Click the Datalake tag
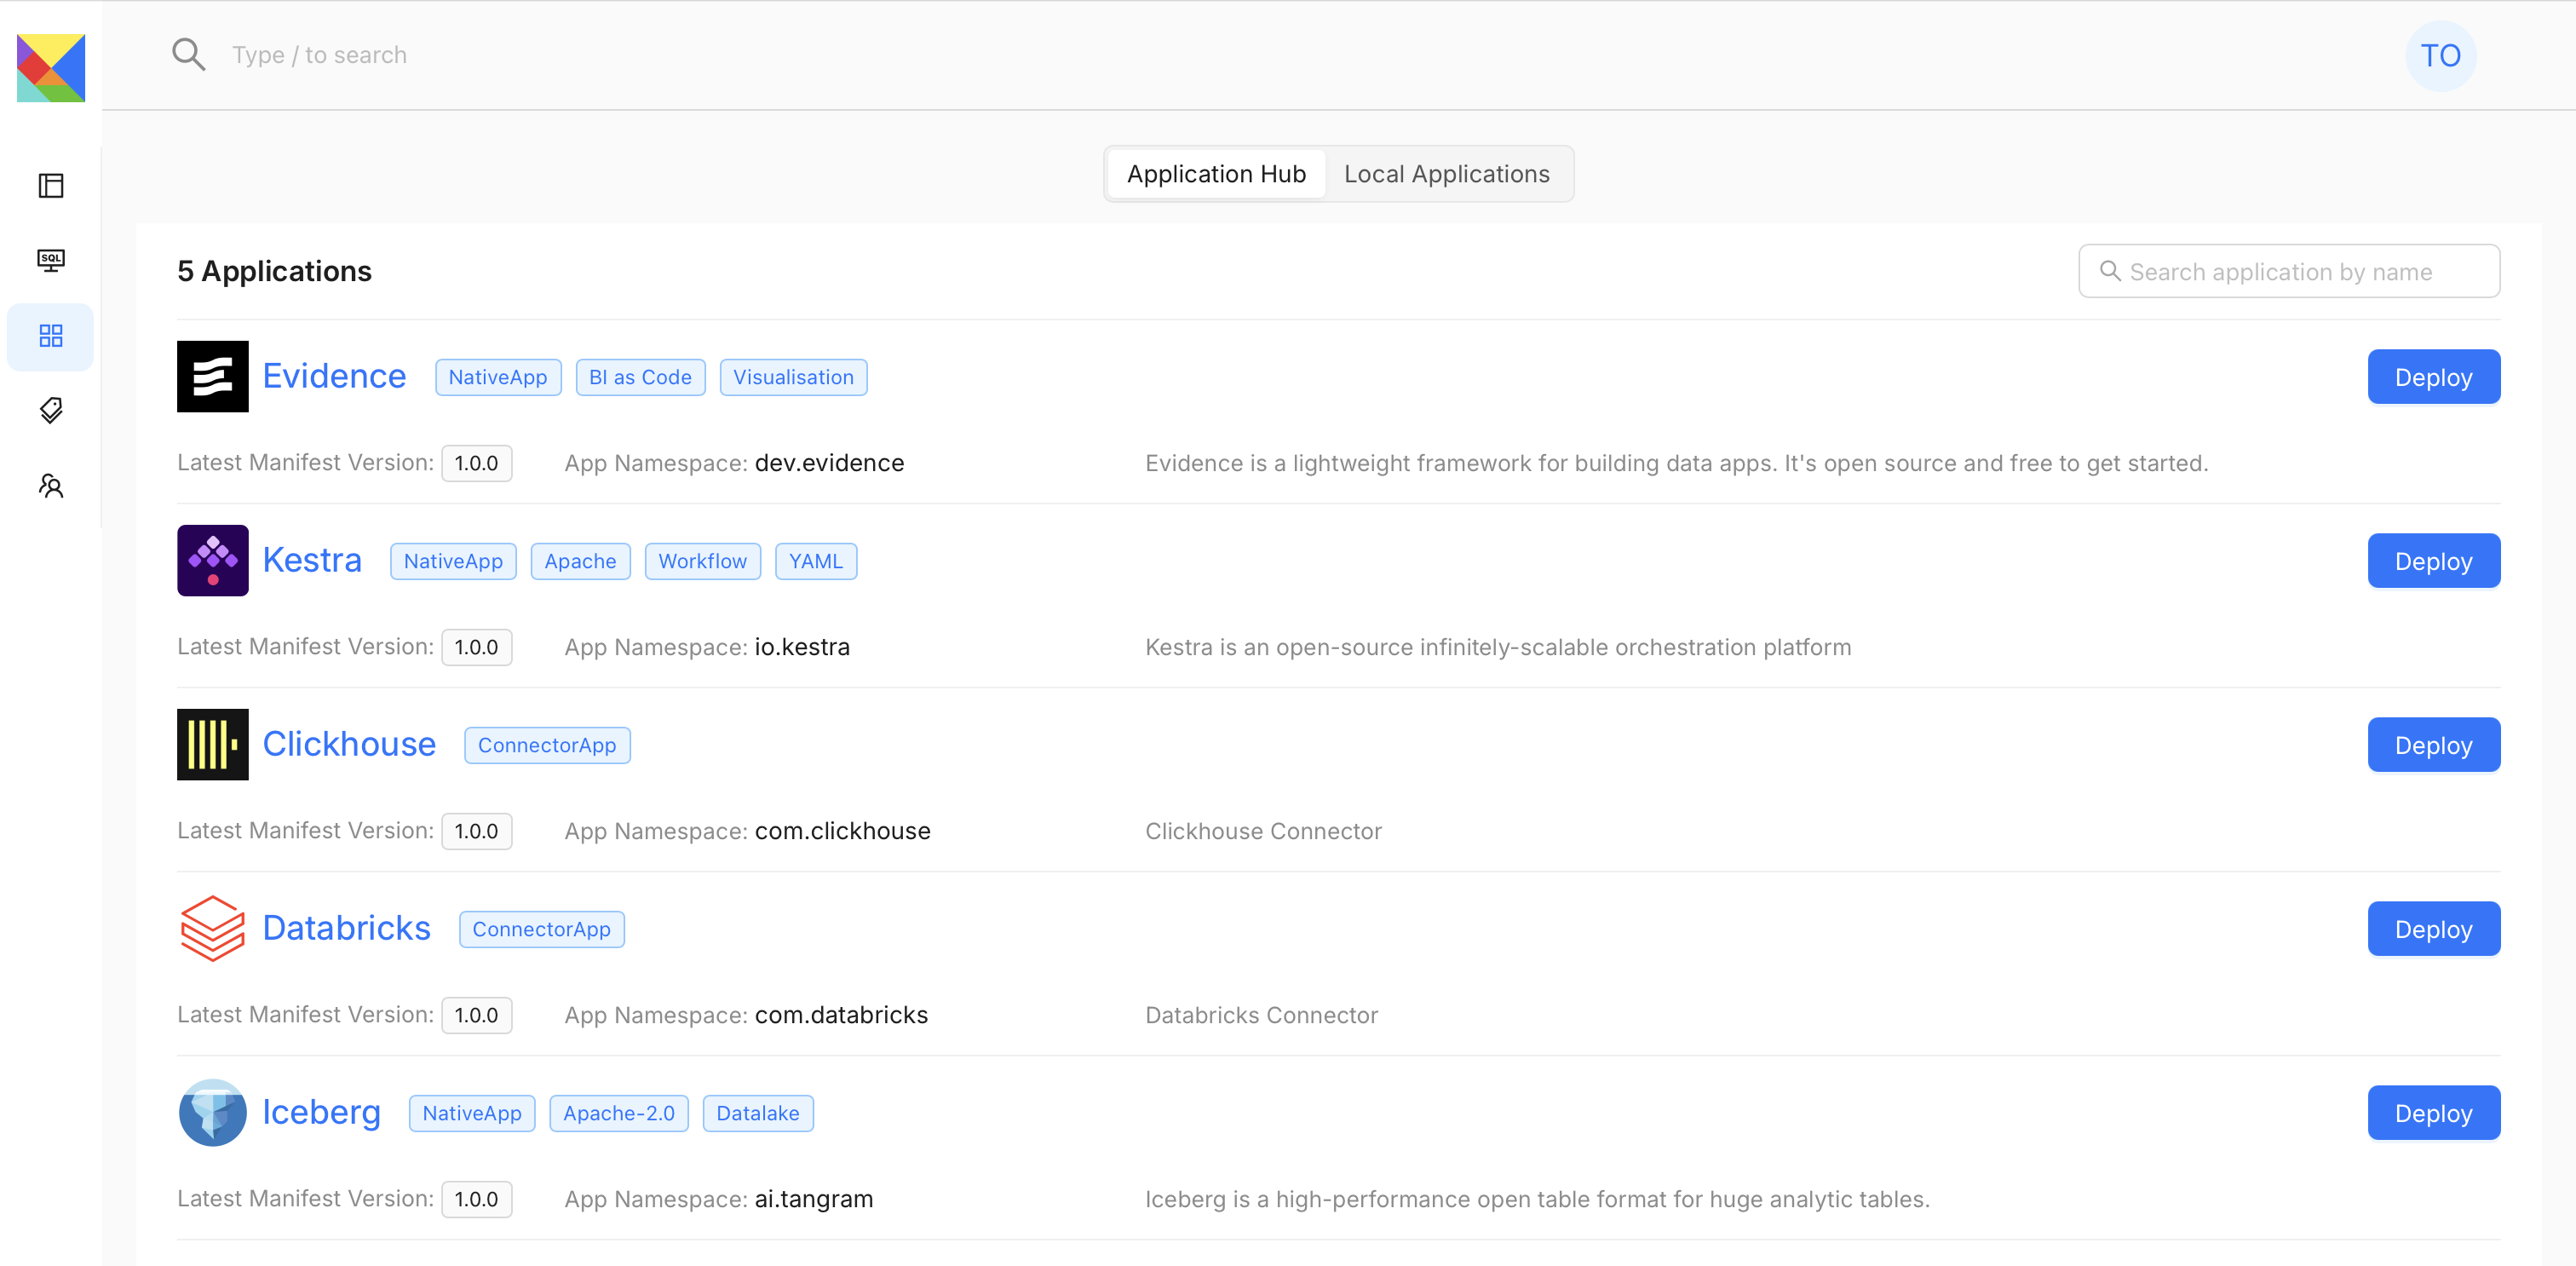The image size is (2576, 1266). click(758, 1113)
